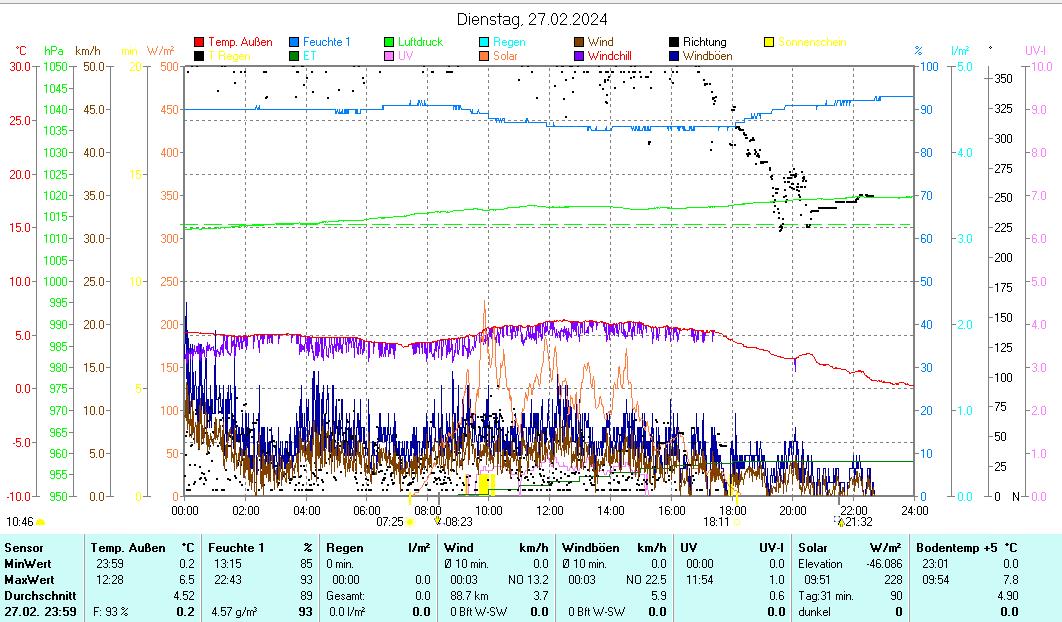The width and height of the screenshot is (1062, 622).
Task: Click the sunrise icon next to 07:25
Action: (x=410, y=522)
